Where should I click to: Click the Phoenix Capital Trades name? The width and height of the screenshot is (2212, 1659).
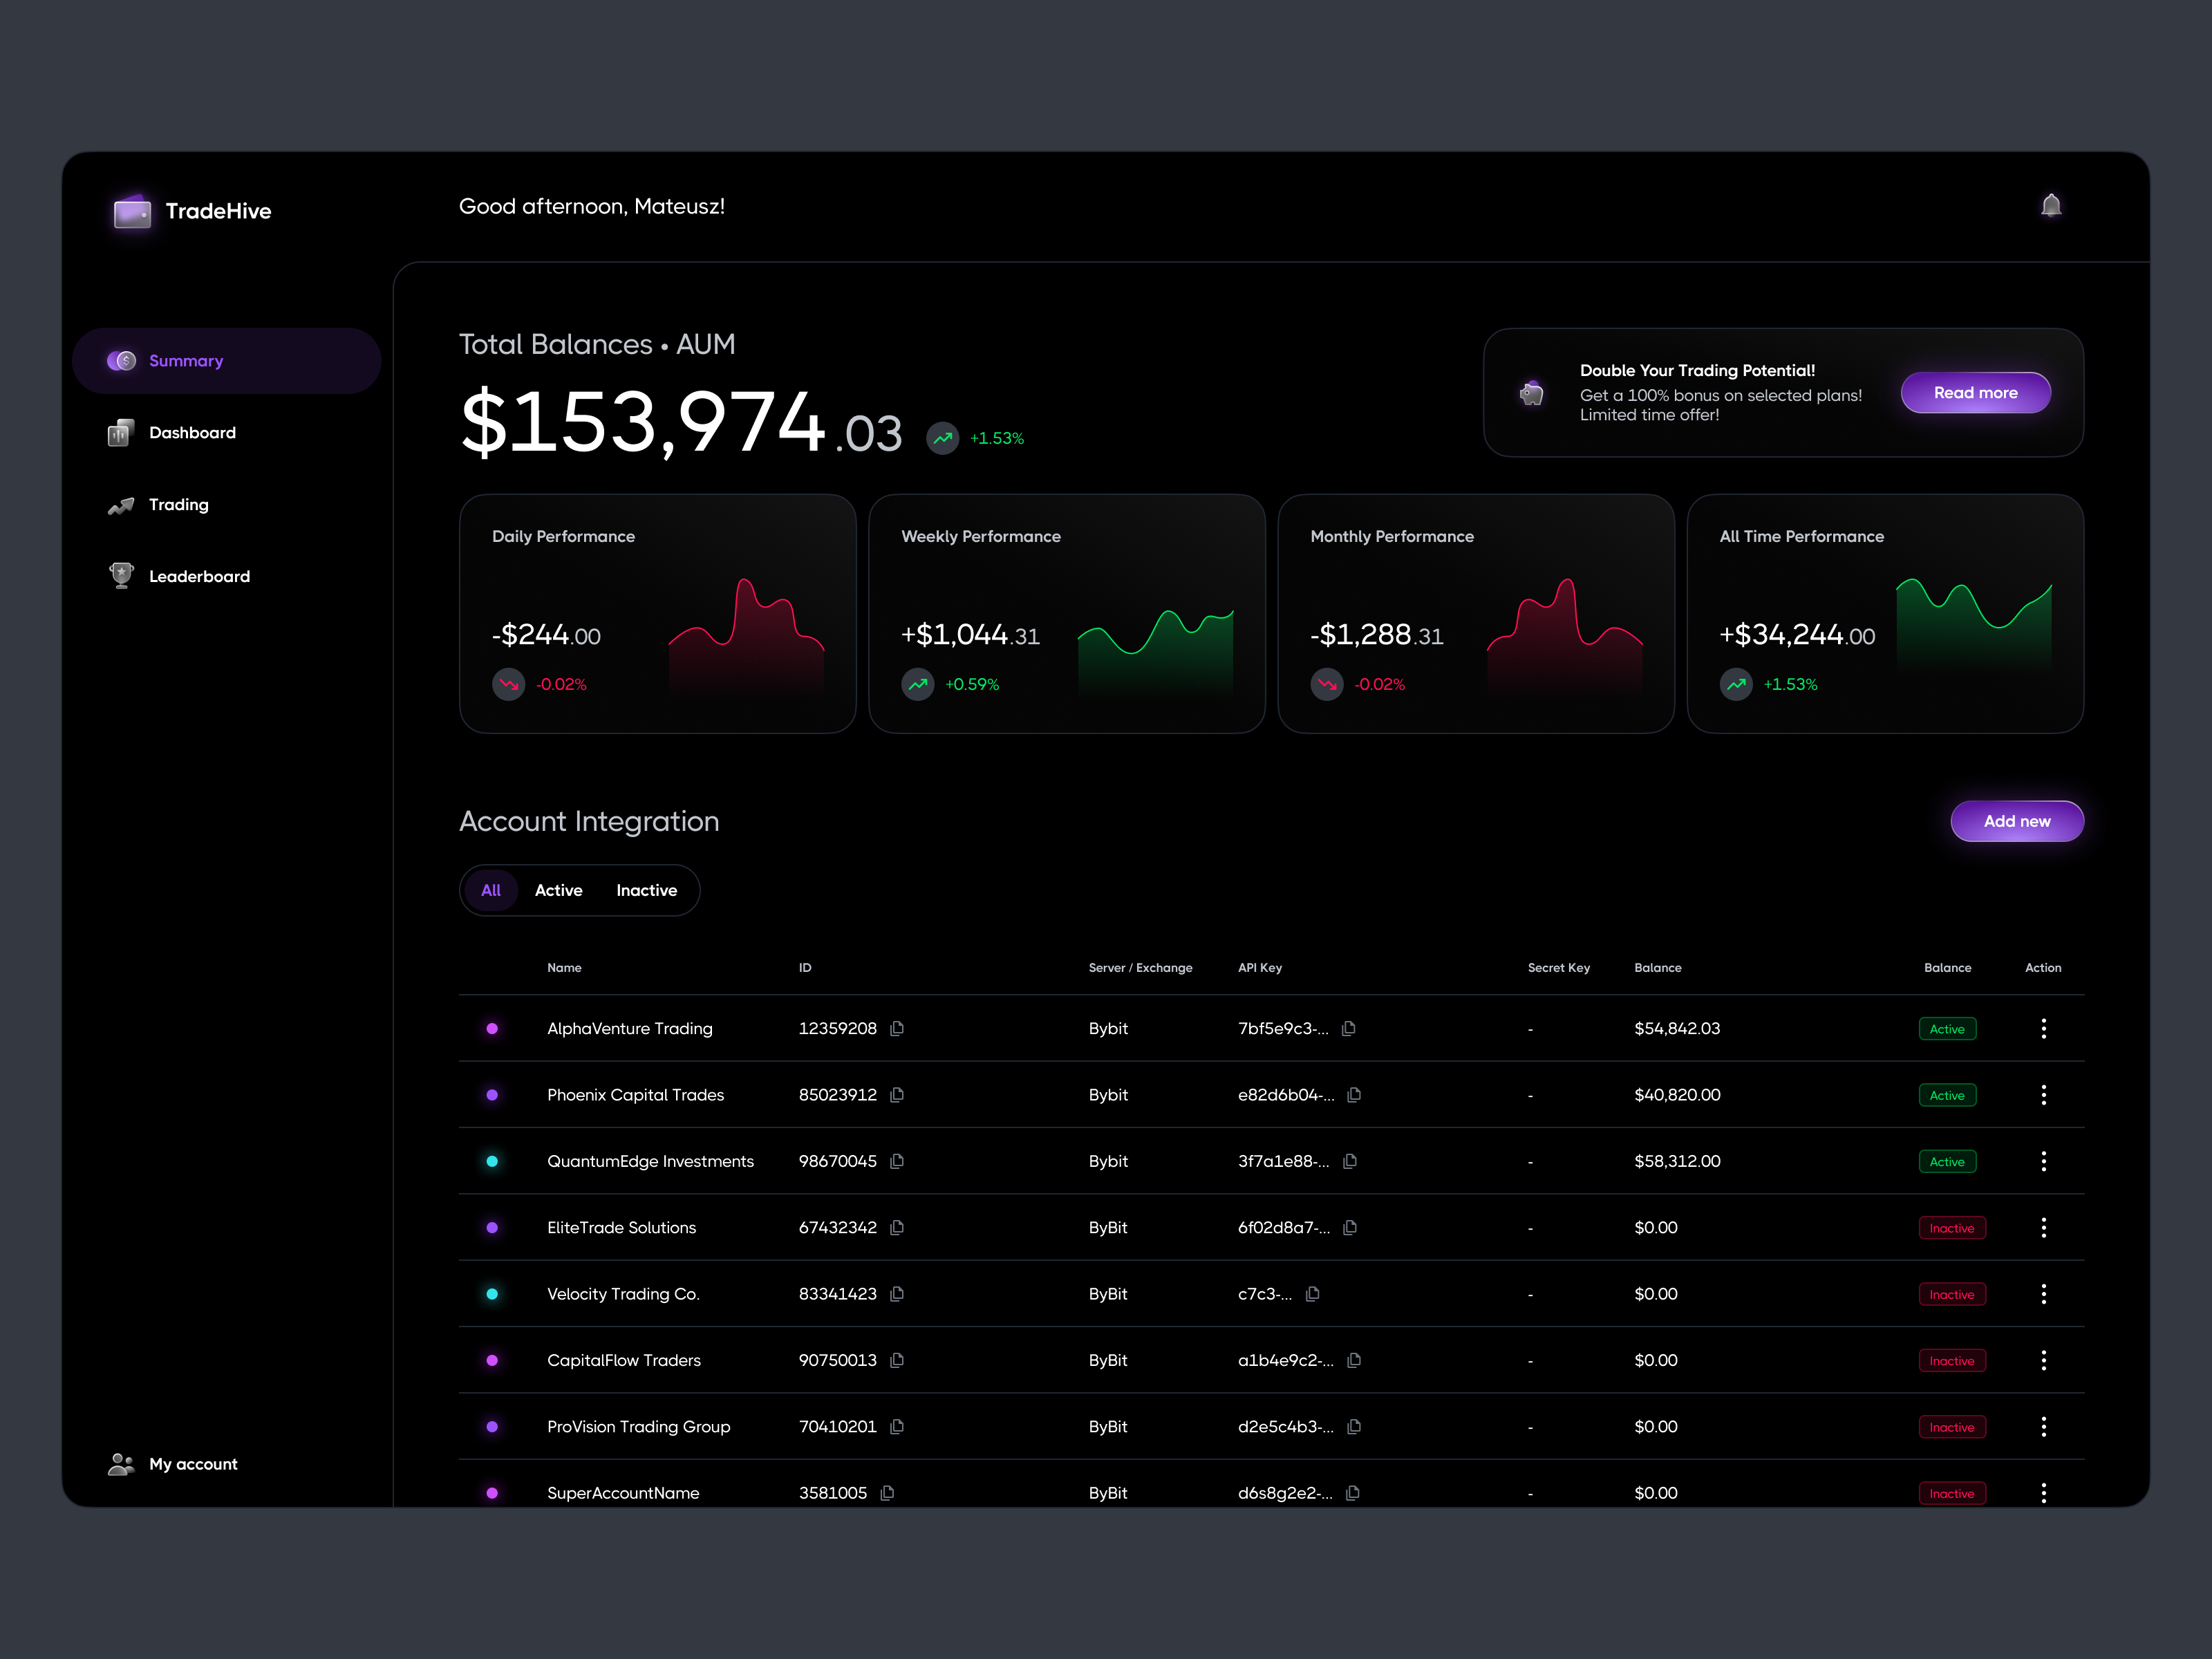pos(635,1095)
